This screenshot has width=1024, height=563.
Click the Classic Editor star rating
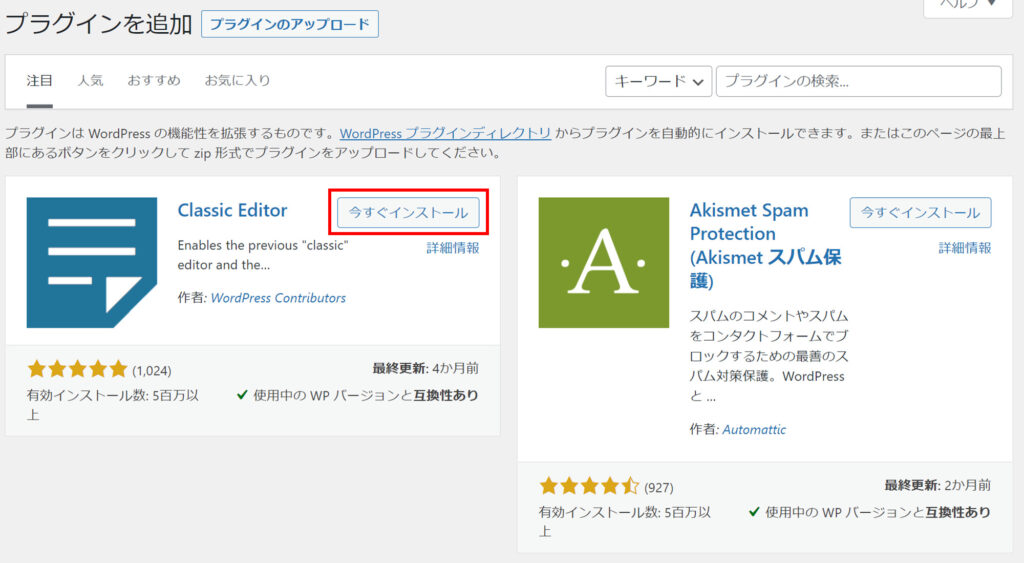pos(77,369)
